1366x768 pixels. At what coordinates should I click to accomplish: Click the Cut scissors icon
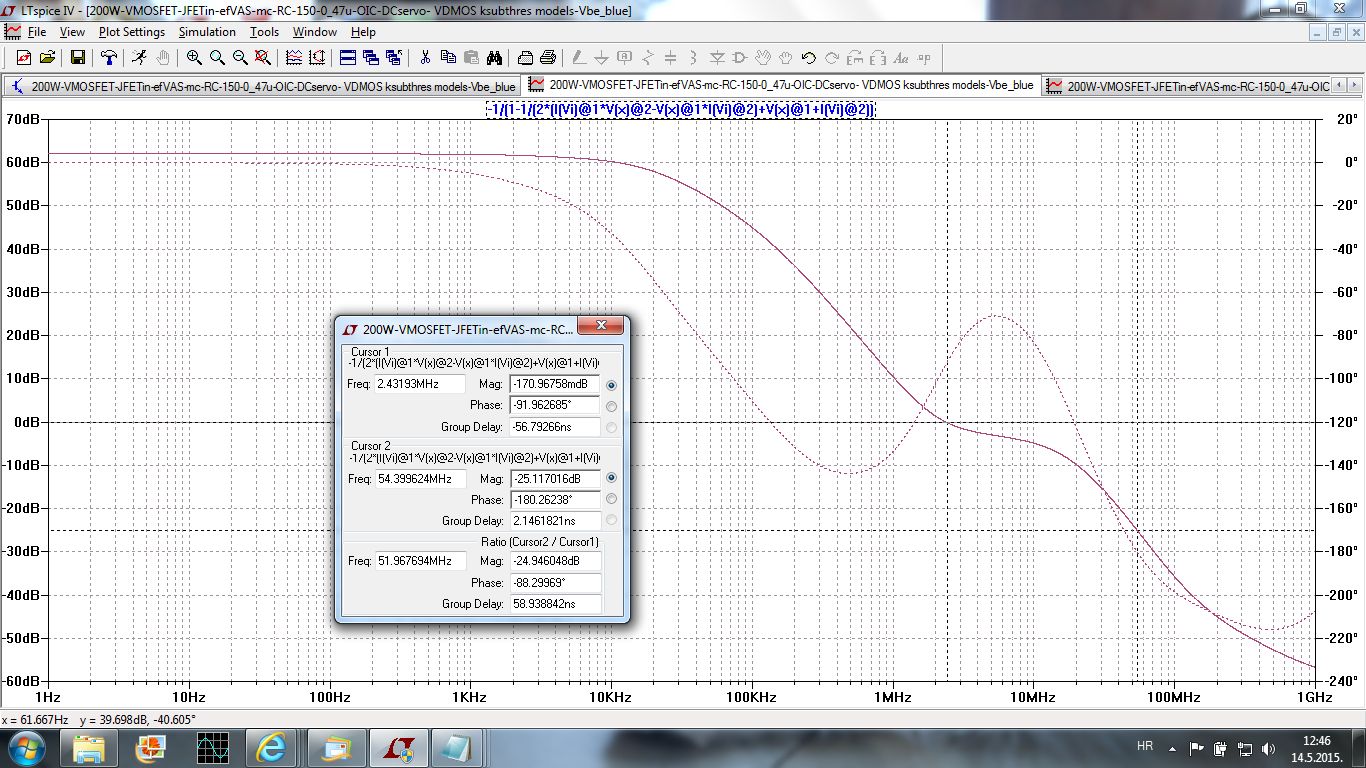point(425,58)
